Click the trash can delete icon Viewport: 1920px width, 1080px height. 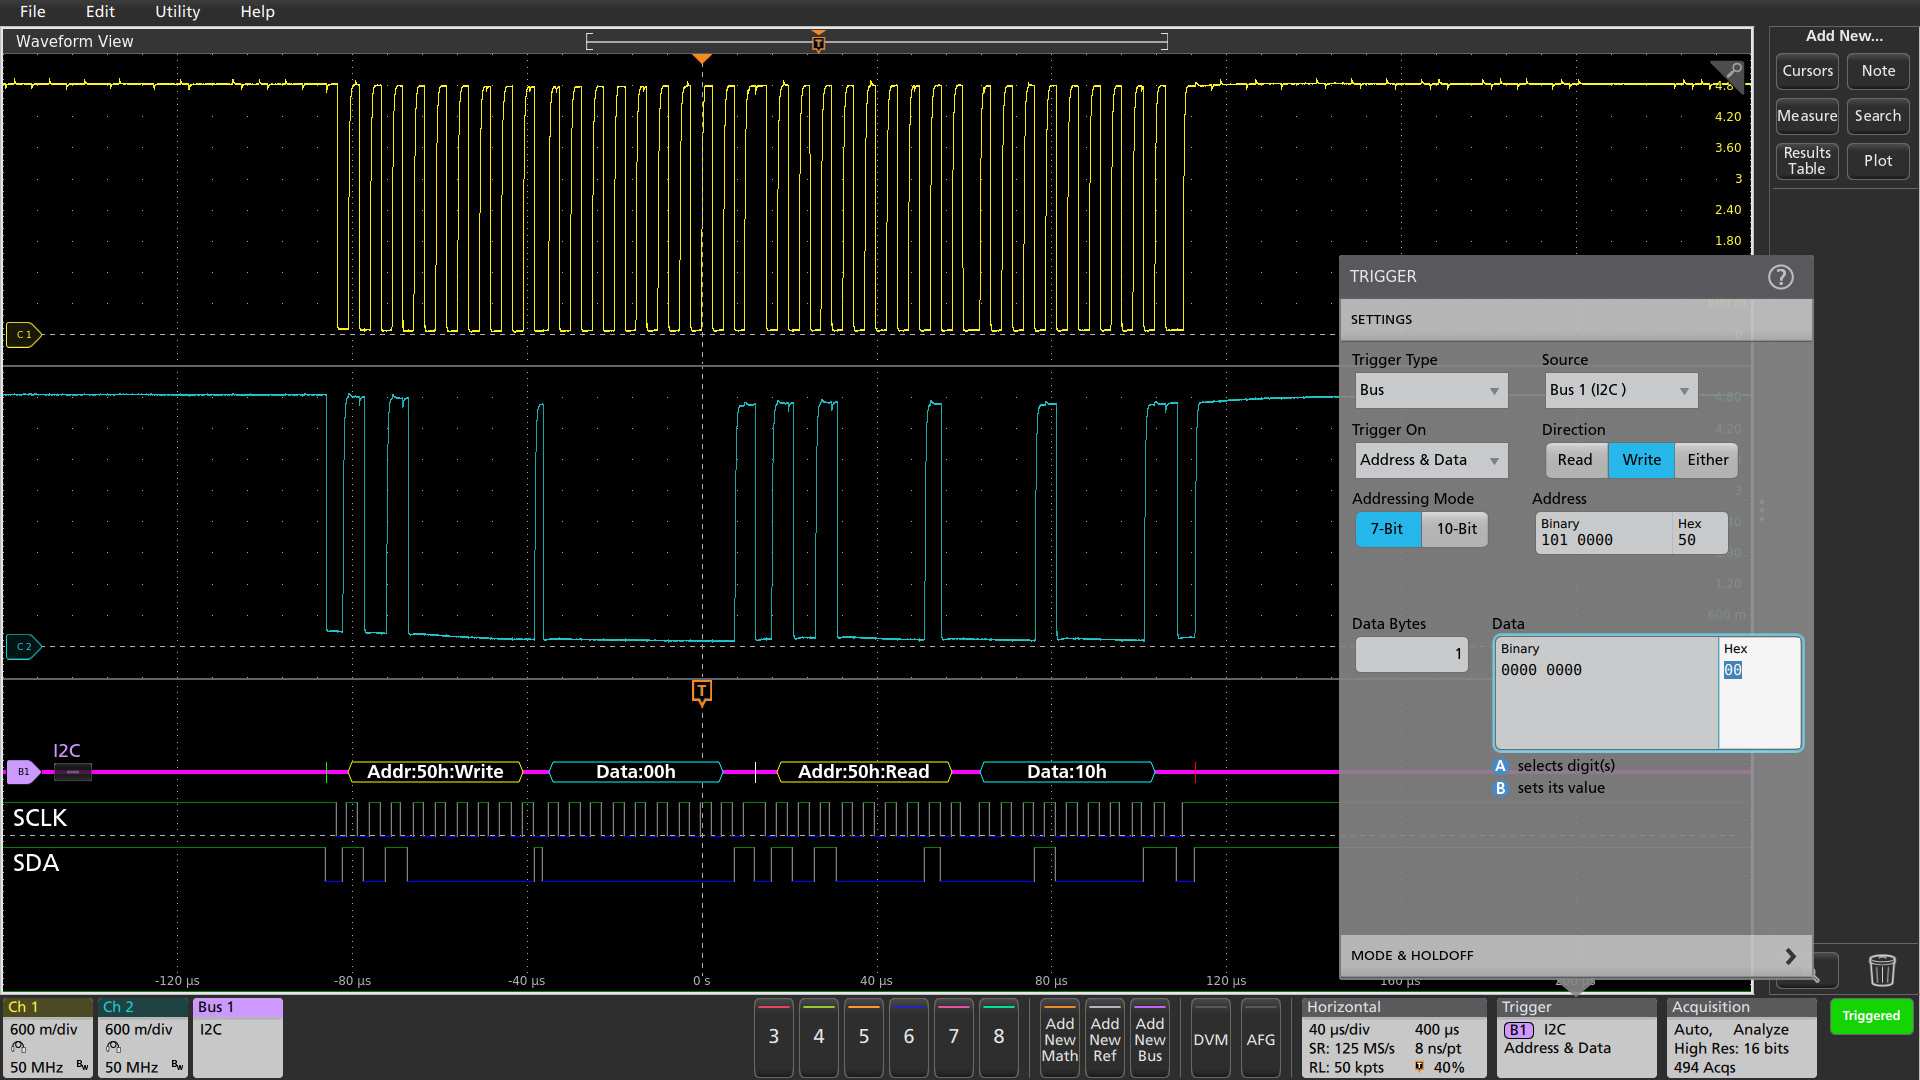[x=1881, y=969]
